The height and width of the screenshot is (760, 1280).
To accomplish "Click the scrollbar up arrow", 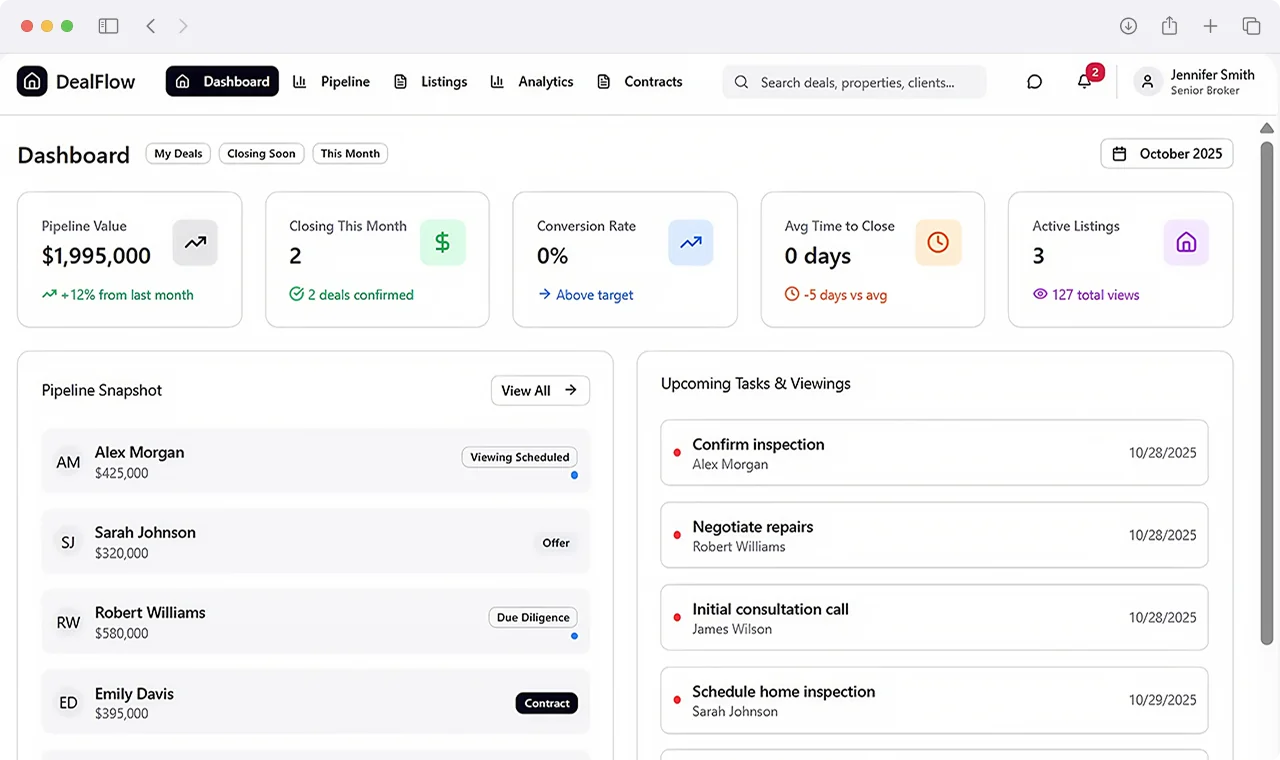I will [1267, 128].
